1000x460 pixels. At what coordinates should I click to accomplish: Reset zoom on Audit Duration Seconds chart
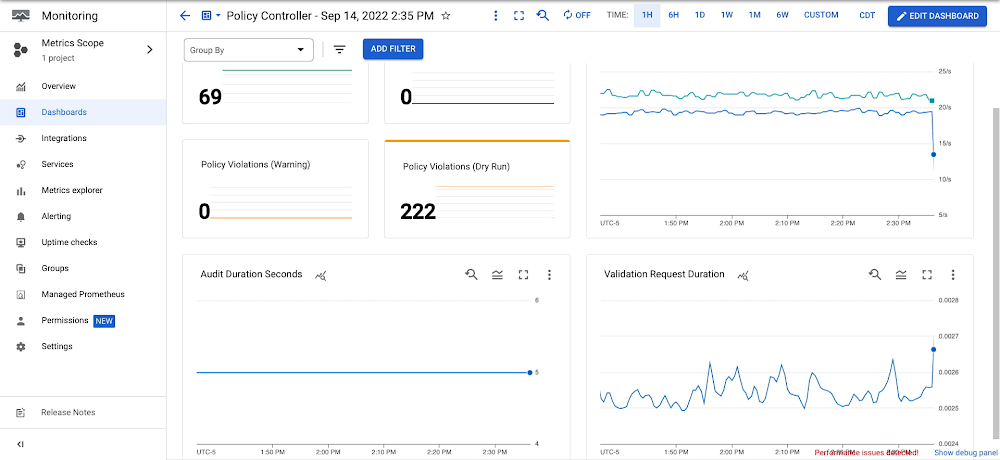tap(471, 275)
